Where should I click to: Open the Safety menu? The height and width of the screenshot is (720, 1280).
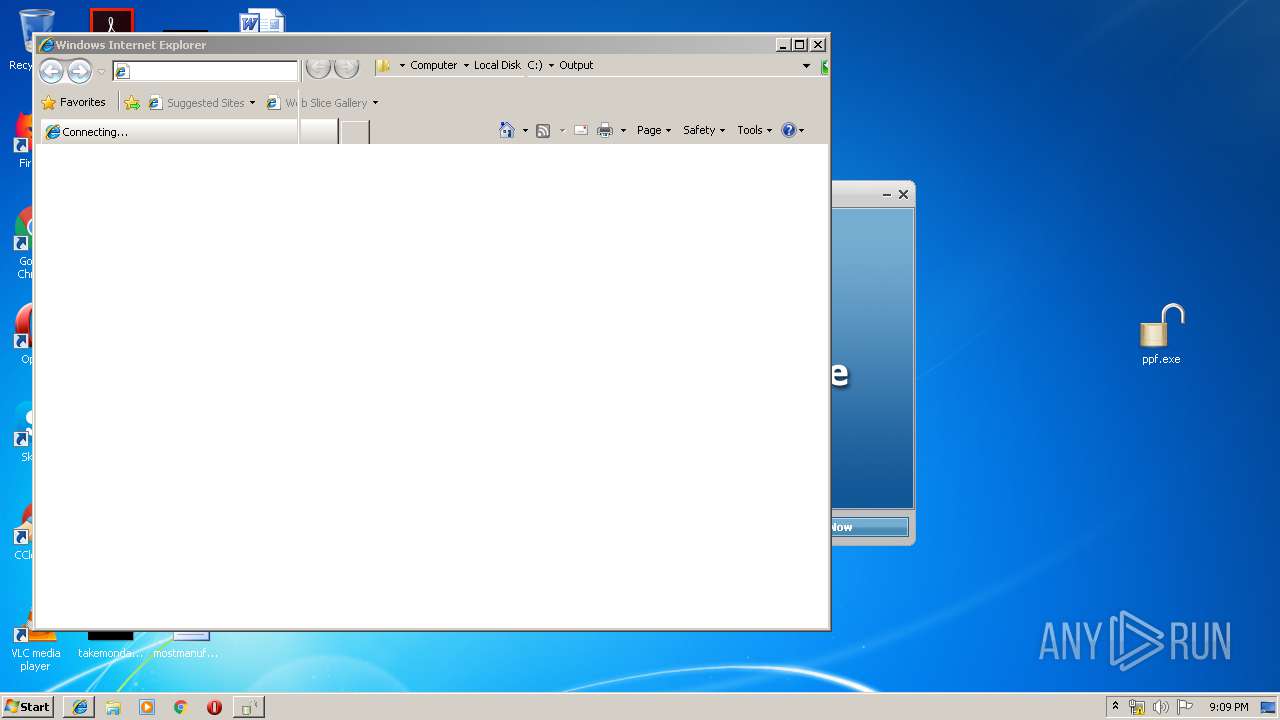click(704, 130)
